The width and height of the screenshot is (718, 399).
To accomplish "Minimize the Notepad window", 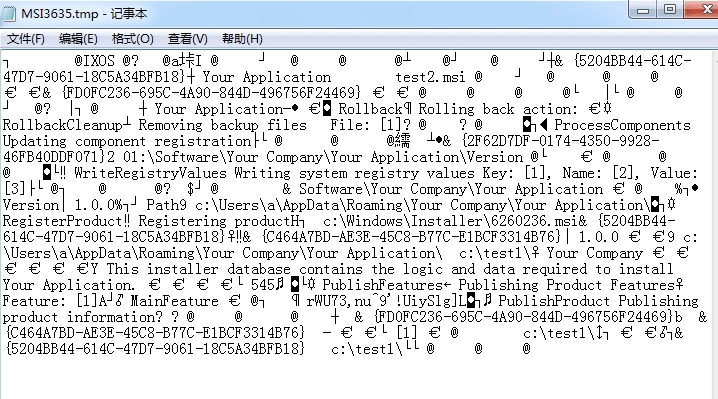I will click(x=642, y=9).
